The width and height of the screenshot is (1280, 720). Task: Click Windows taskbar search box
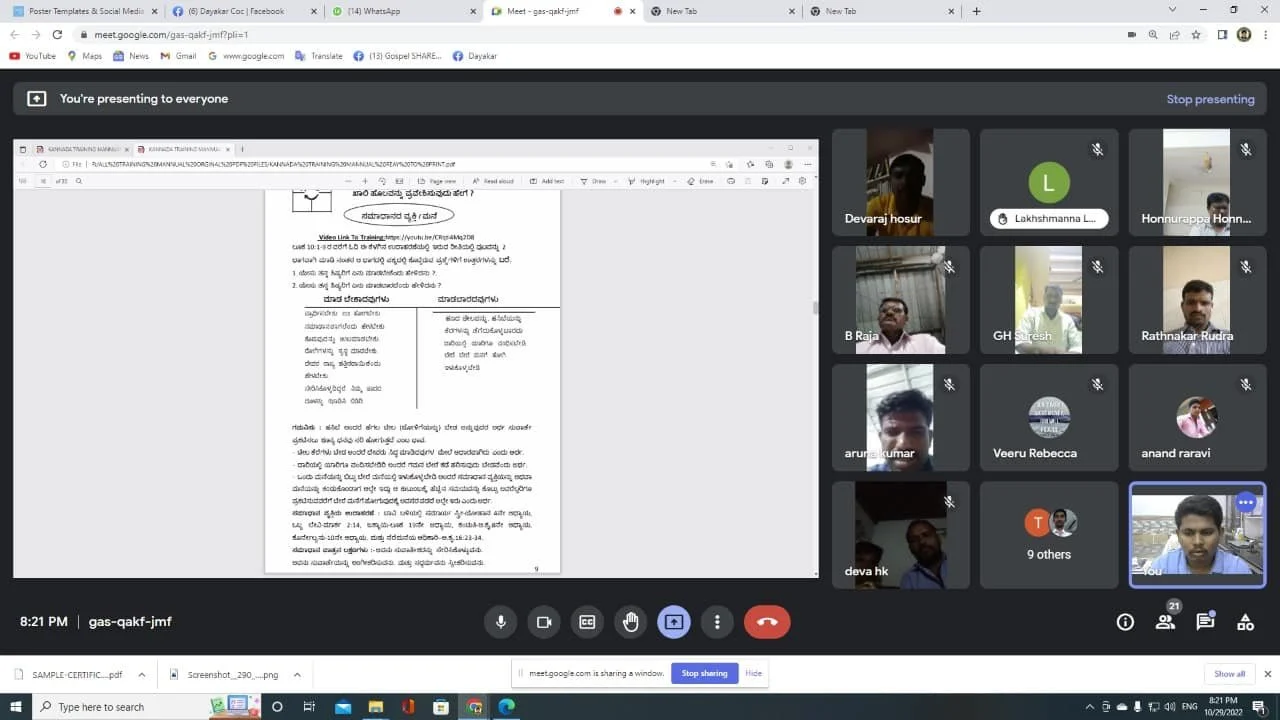point(146,707)
